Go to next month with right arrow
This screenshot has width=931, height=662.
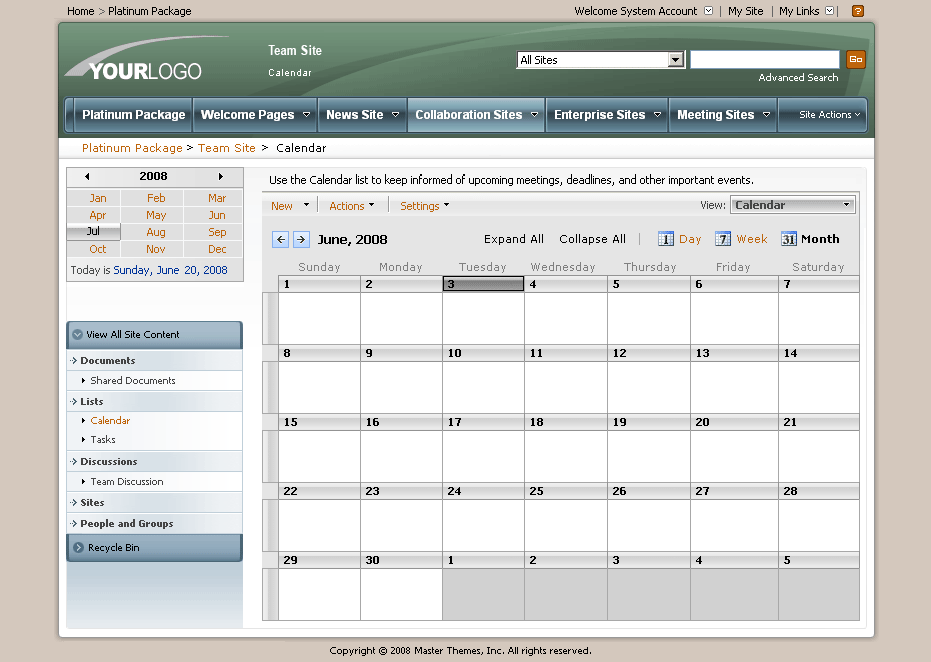(301, 239)
